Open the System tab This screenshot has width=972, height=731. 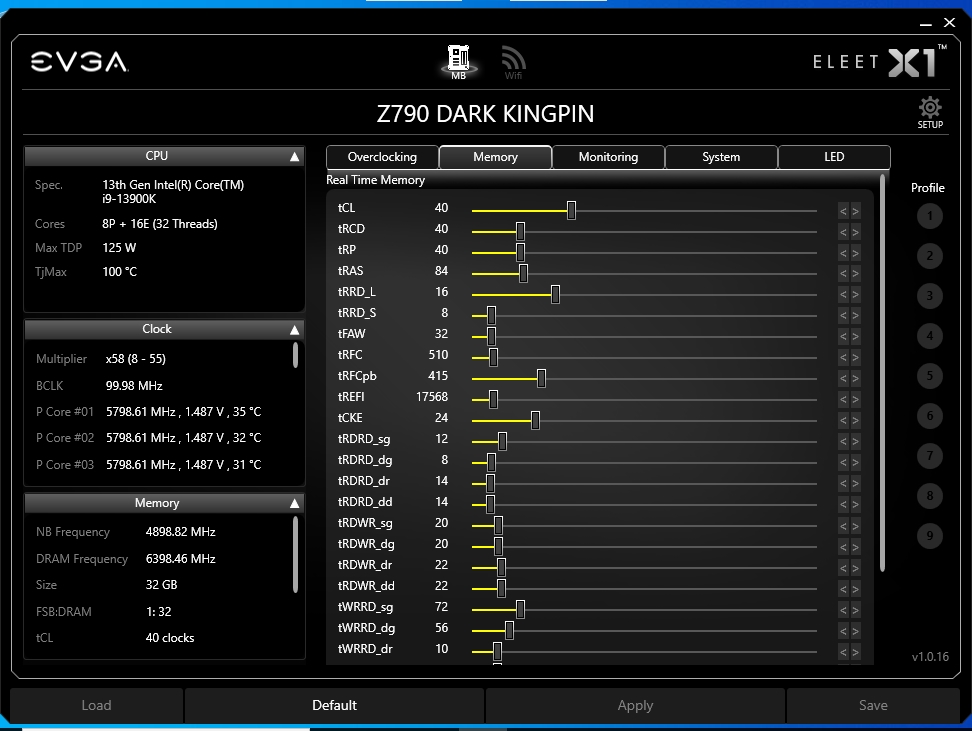click(x=721, y=157)
